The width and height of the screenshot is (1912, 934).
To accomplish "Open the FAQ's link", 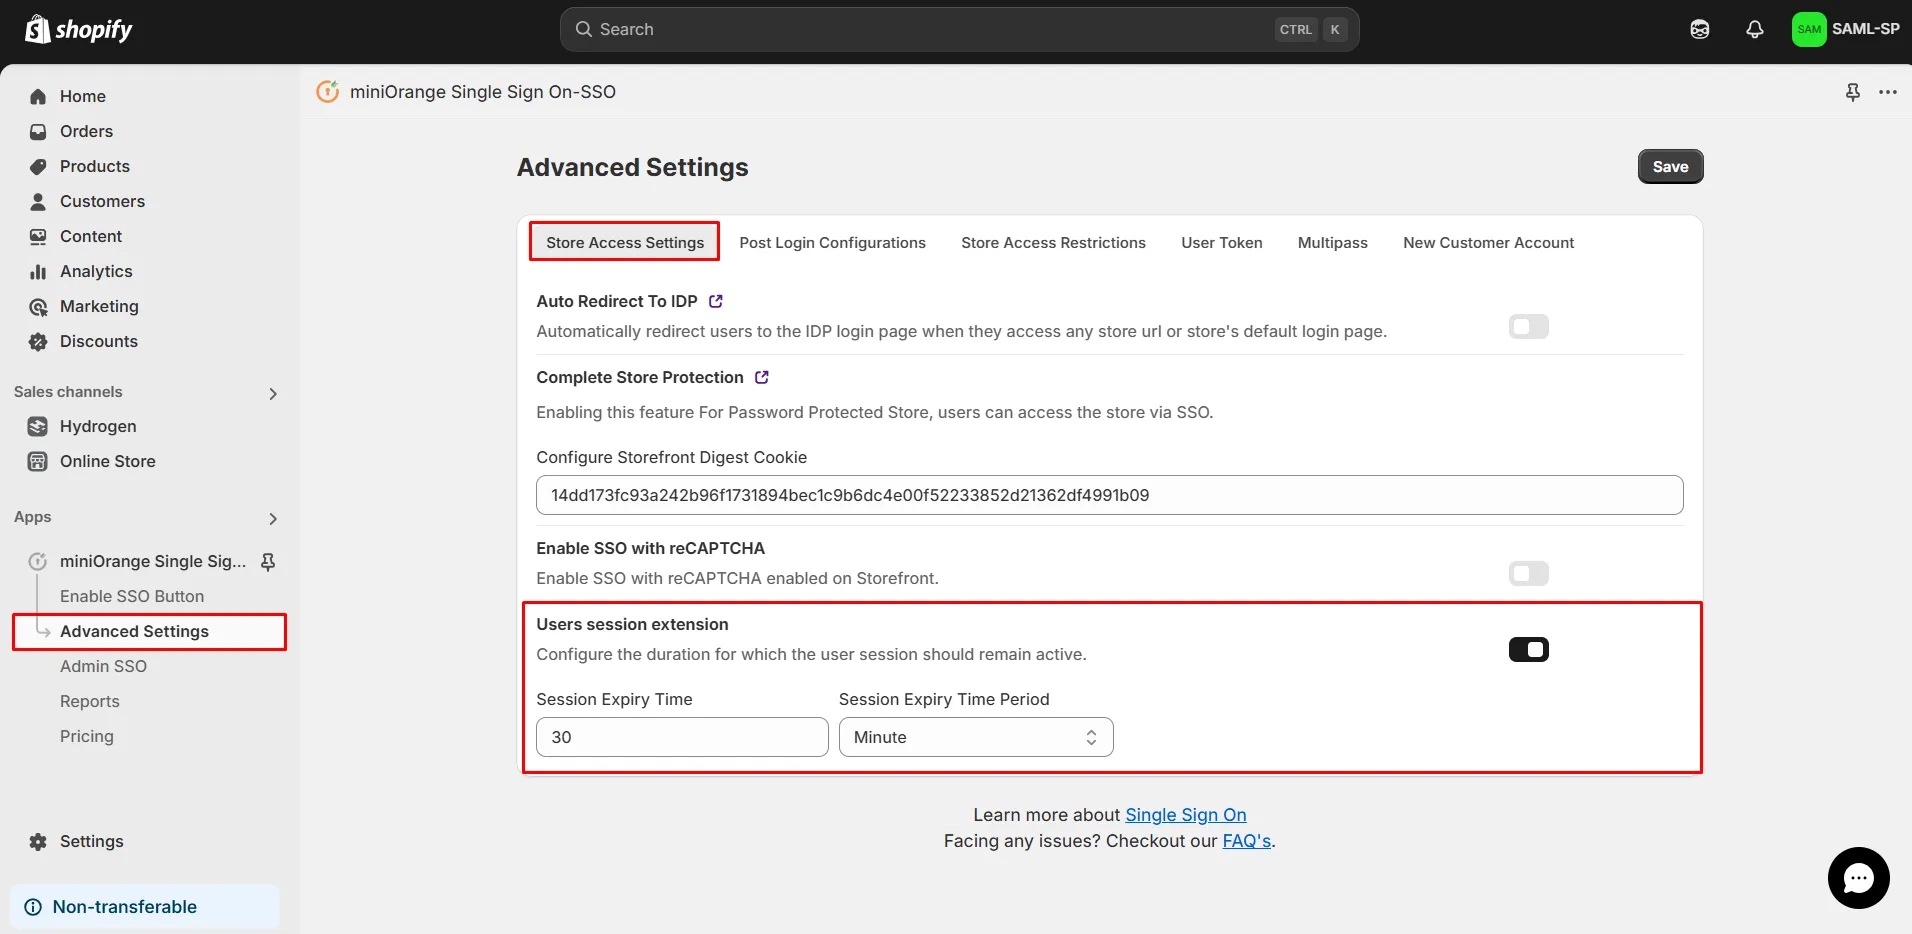I will pyautogui.click(x=1247, y=841).
